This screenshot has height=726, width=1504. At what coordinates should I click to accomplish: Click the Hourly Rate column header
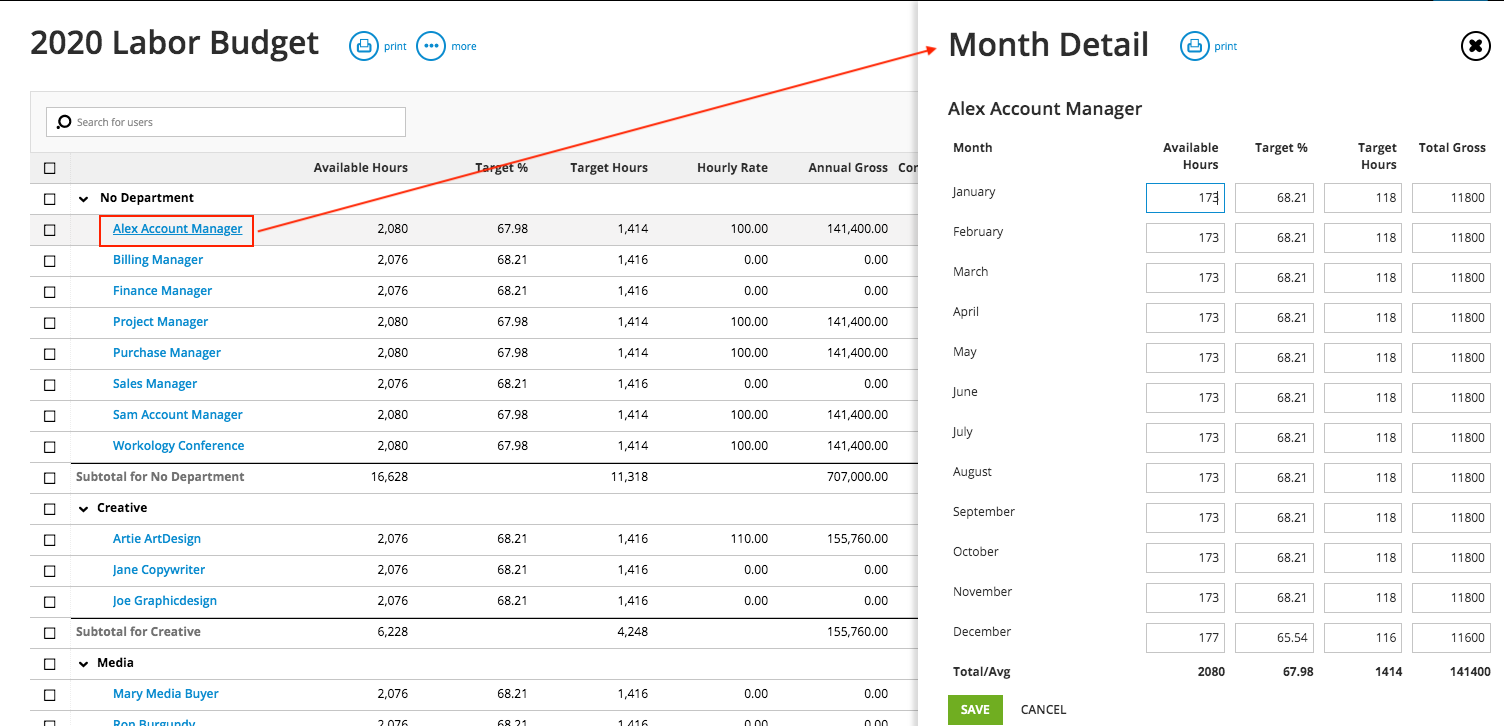732,168
